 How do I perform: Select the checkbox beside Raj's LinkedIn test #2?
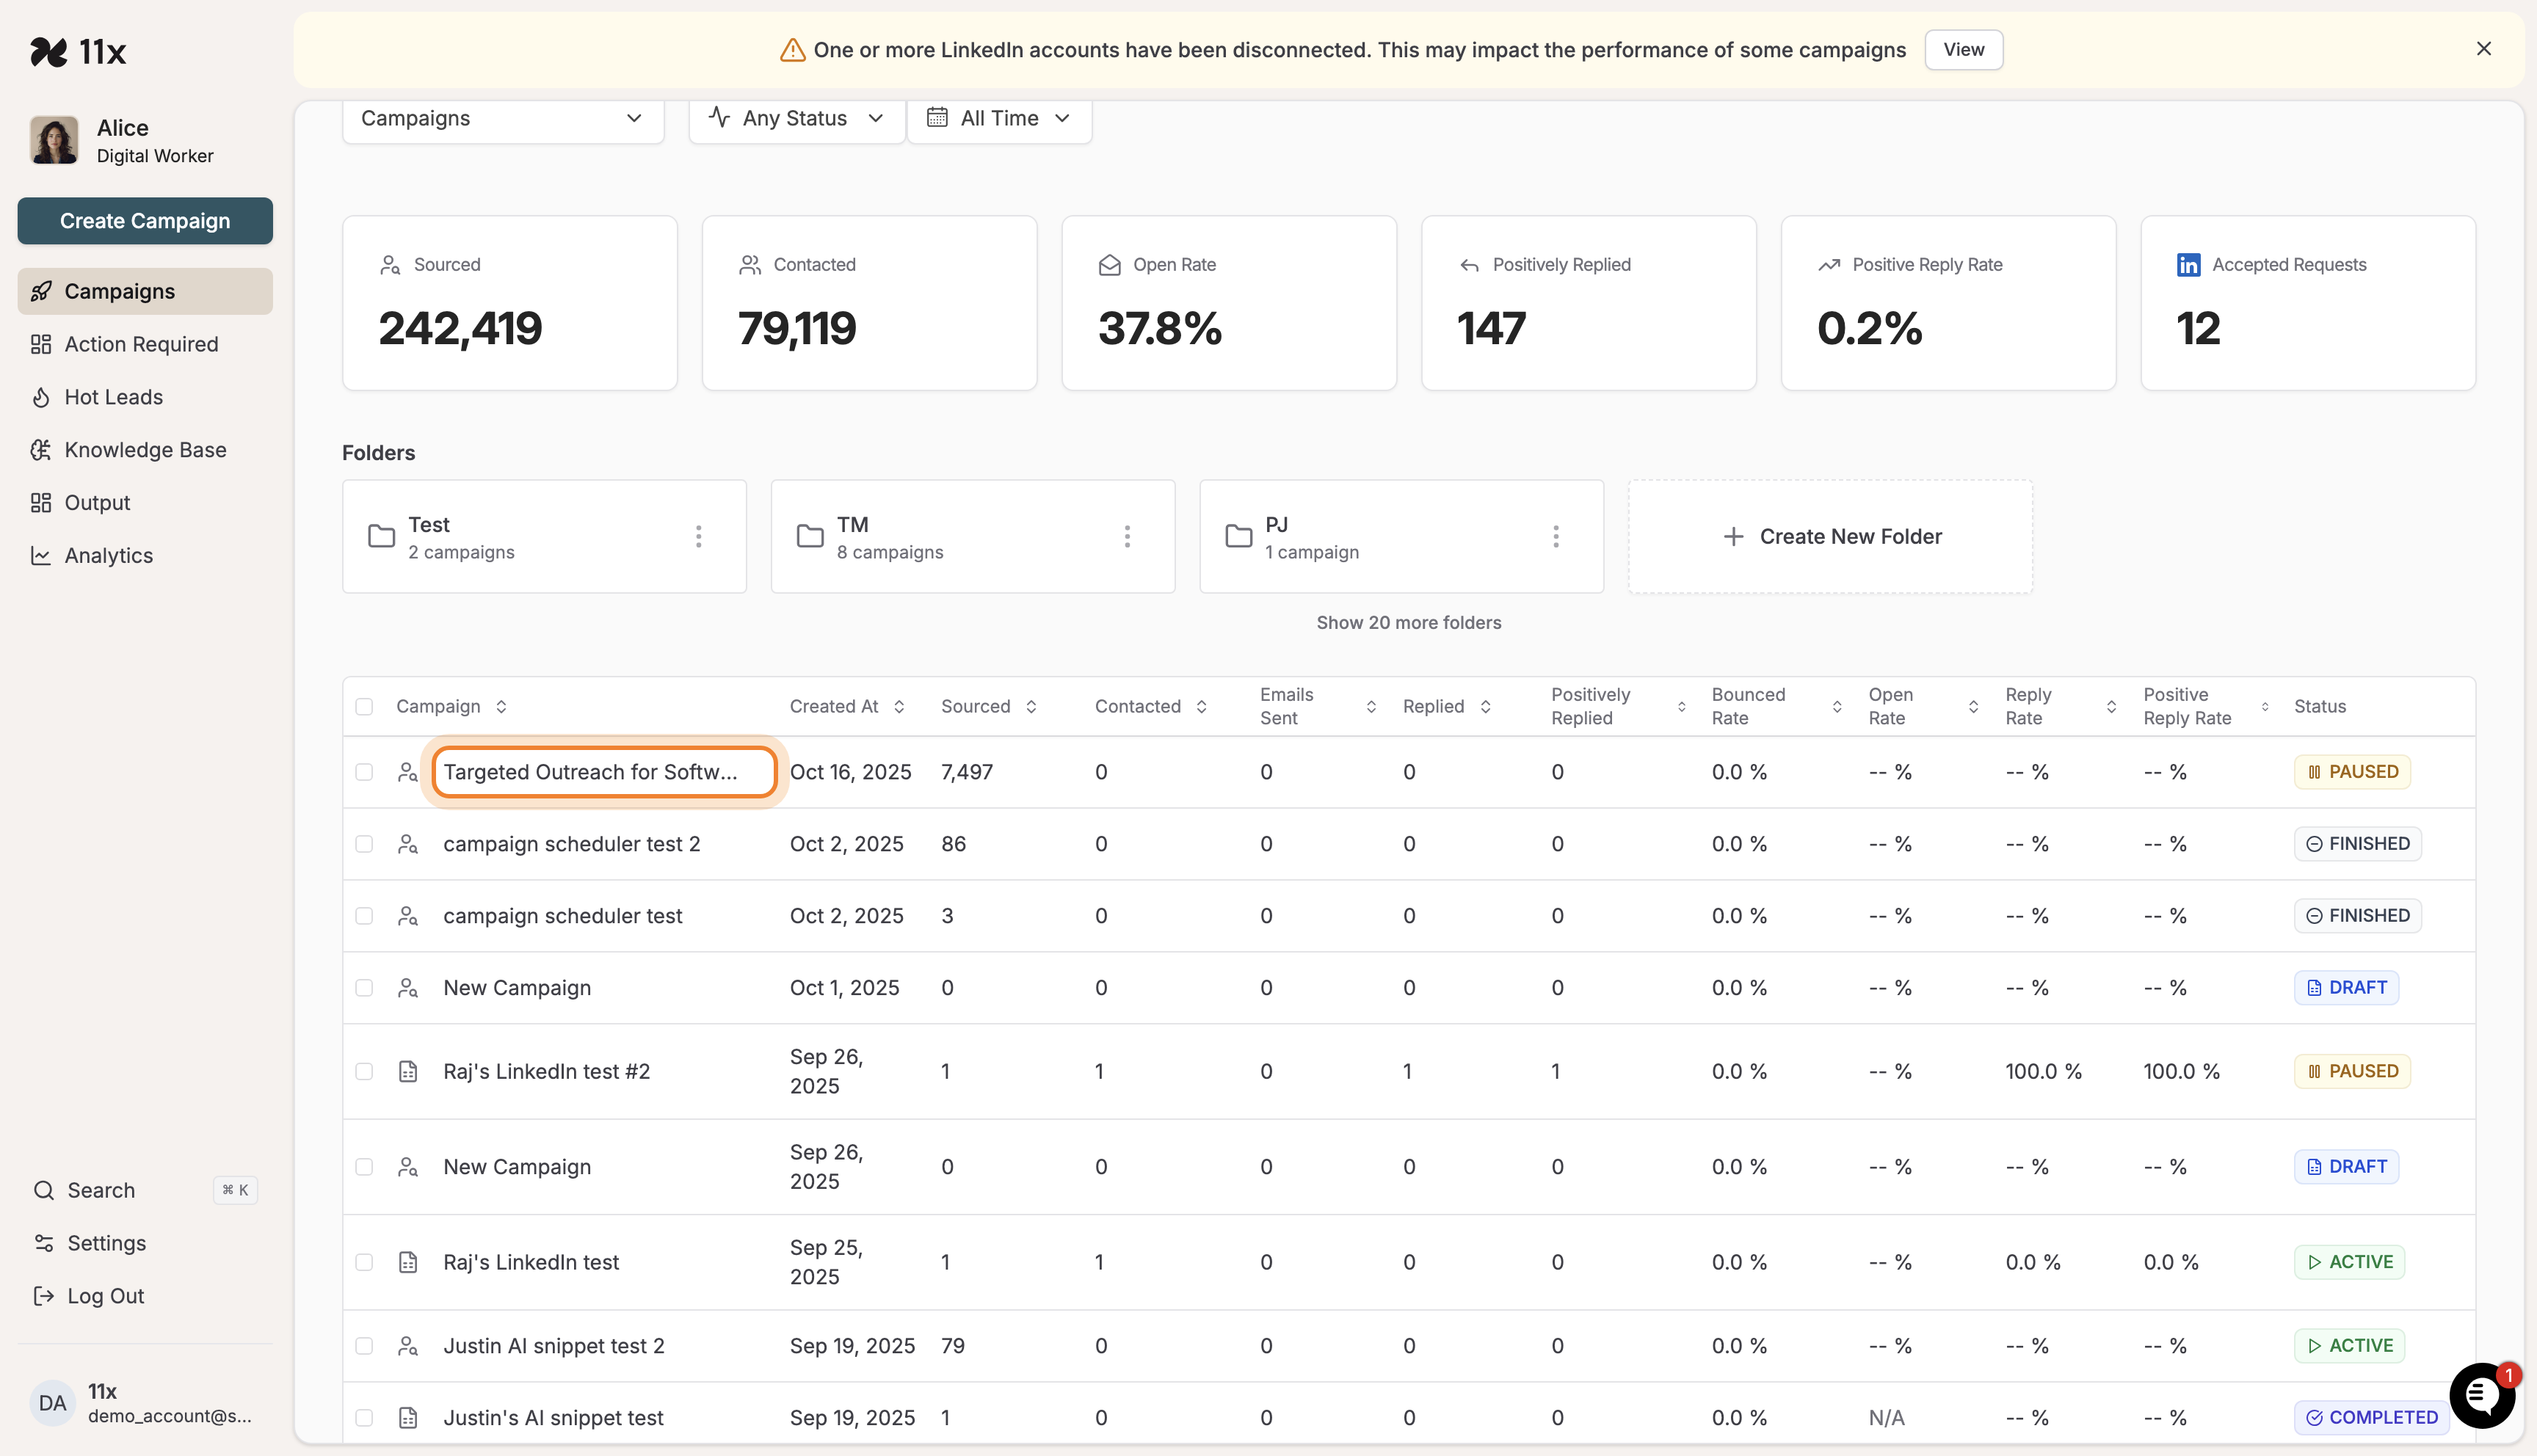coord(364,1070)
